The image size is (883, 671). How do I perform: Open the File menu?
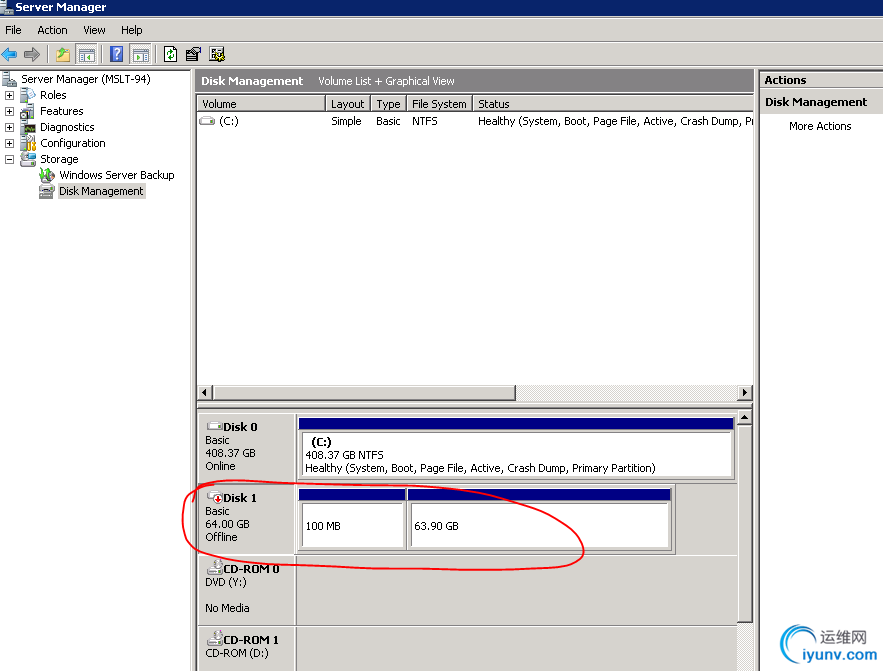coord(14,30)
